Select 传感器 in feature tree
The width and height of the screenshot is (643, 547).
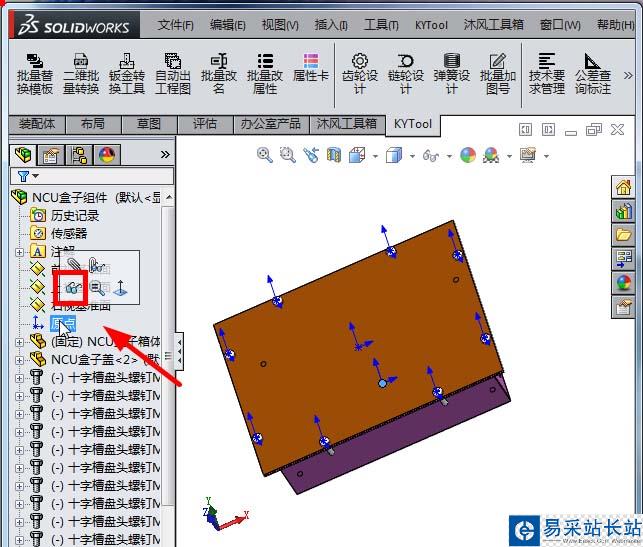point(69,234)
